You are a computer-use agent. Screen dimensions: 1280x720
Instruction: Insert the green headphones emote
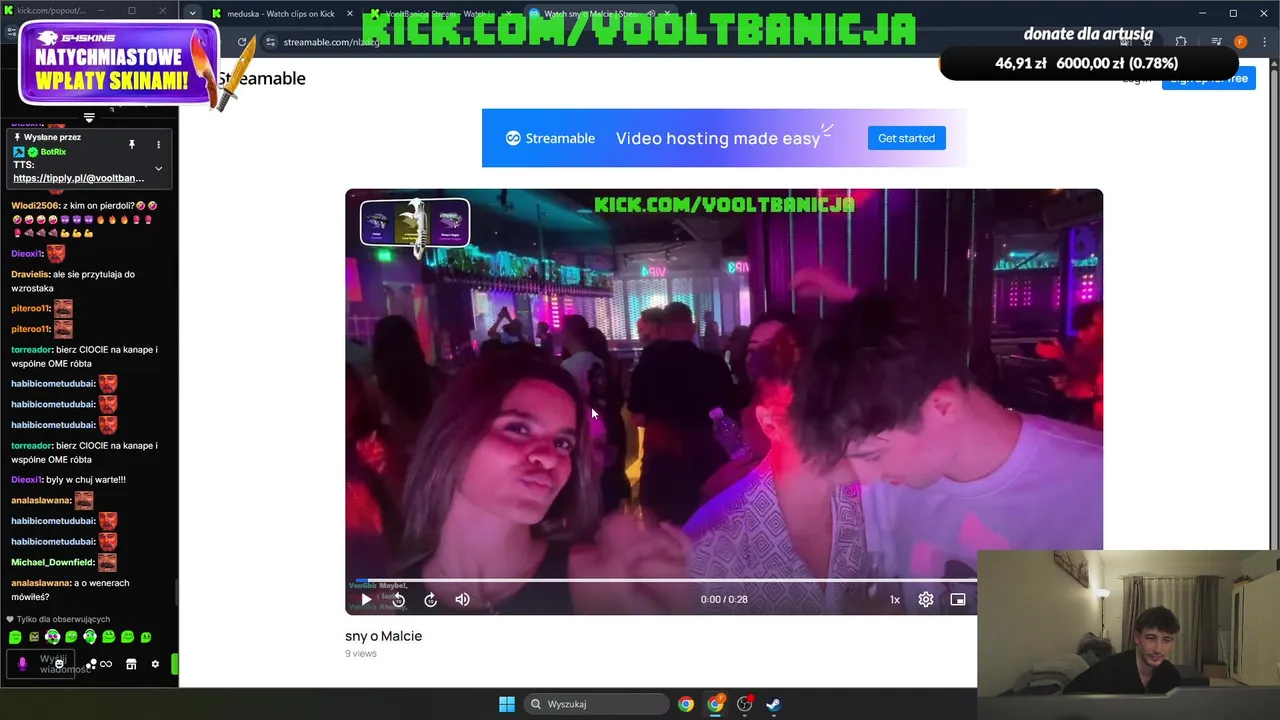point(90,637)
